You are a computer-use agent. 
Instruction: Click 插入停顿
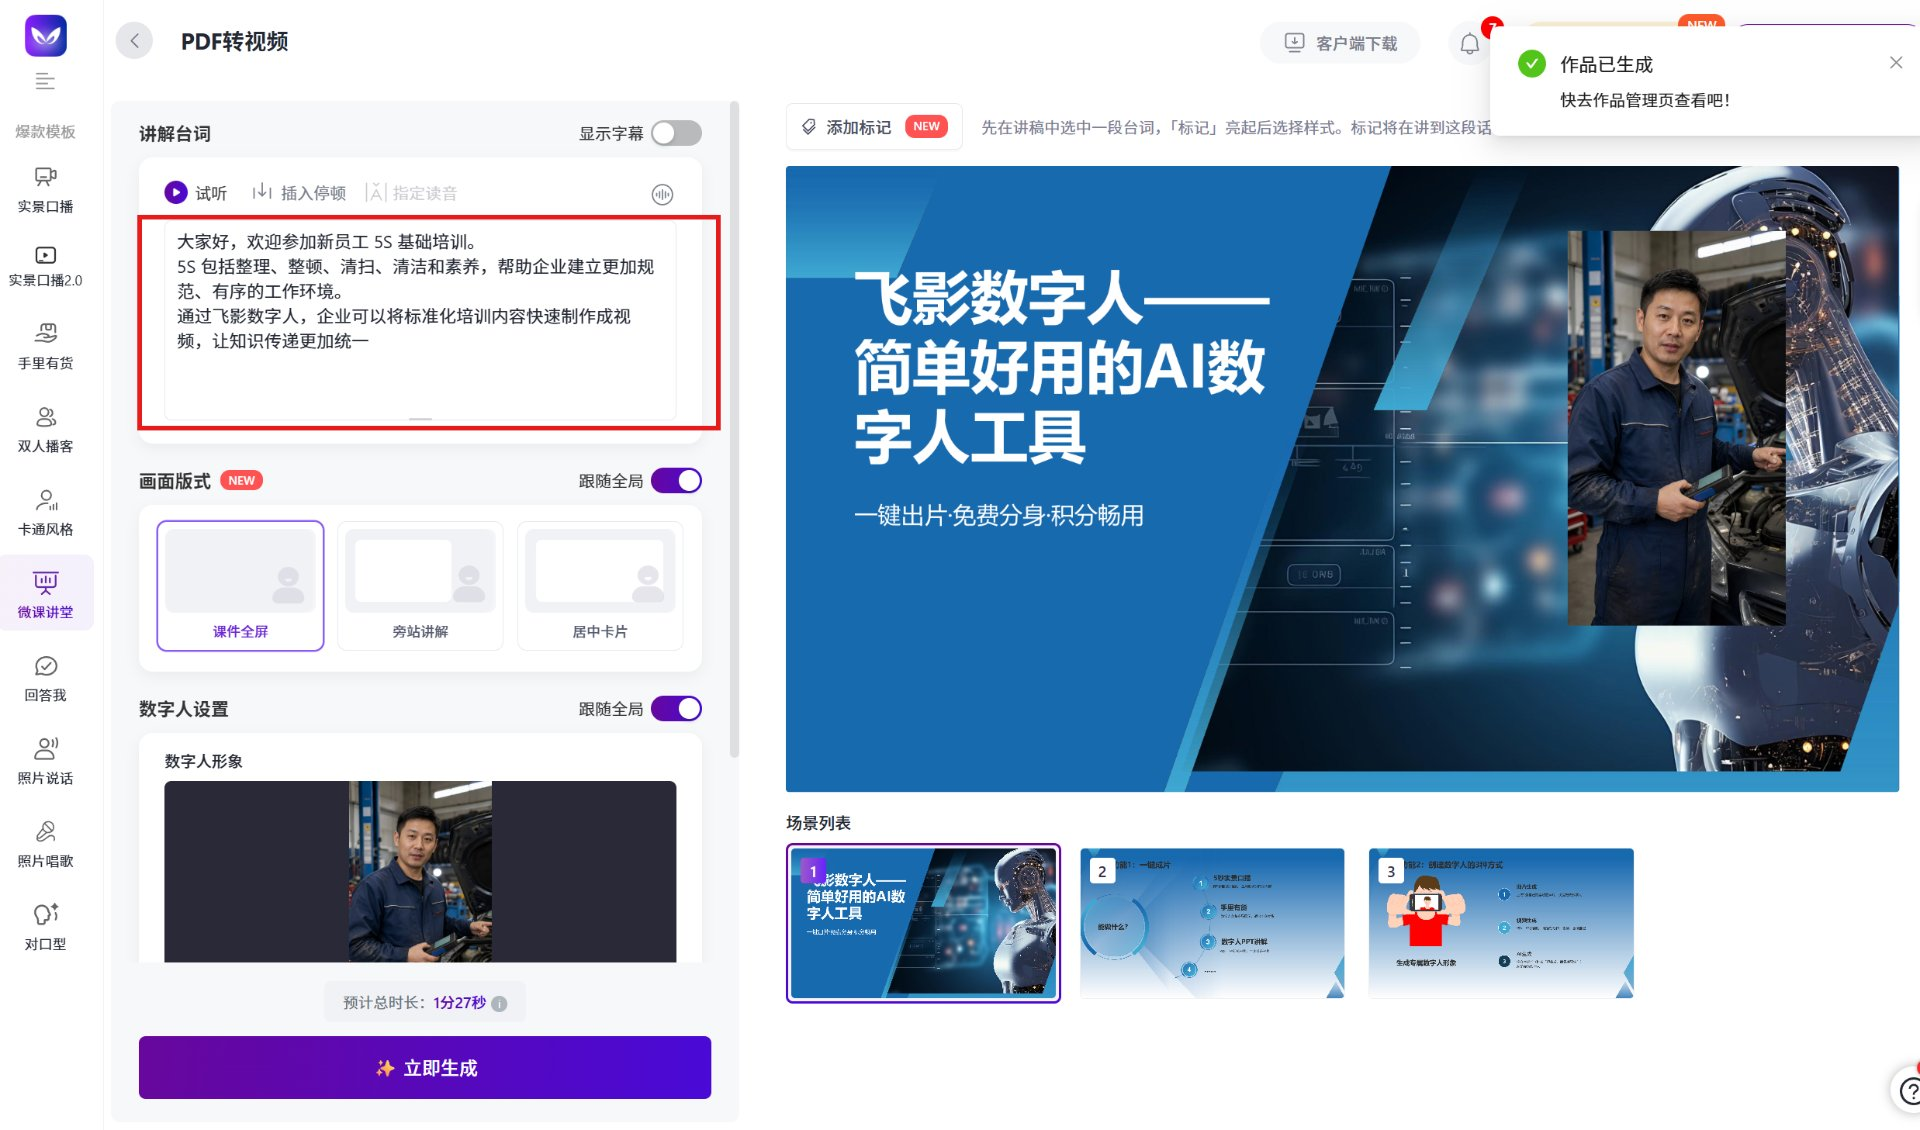point(299,192)
